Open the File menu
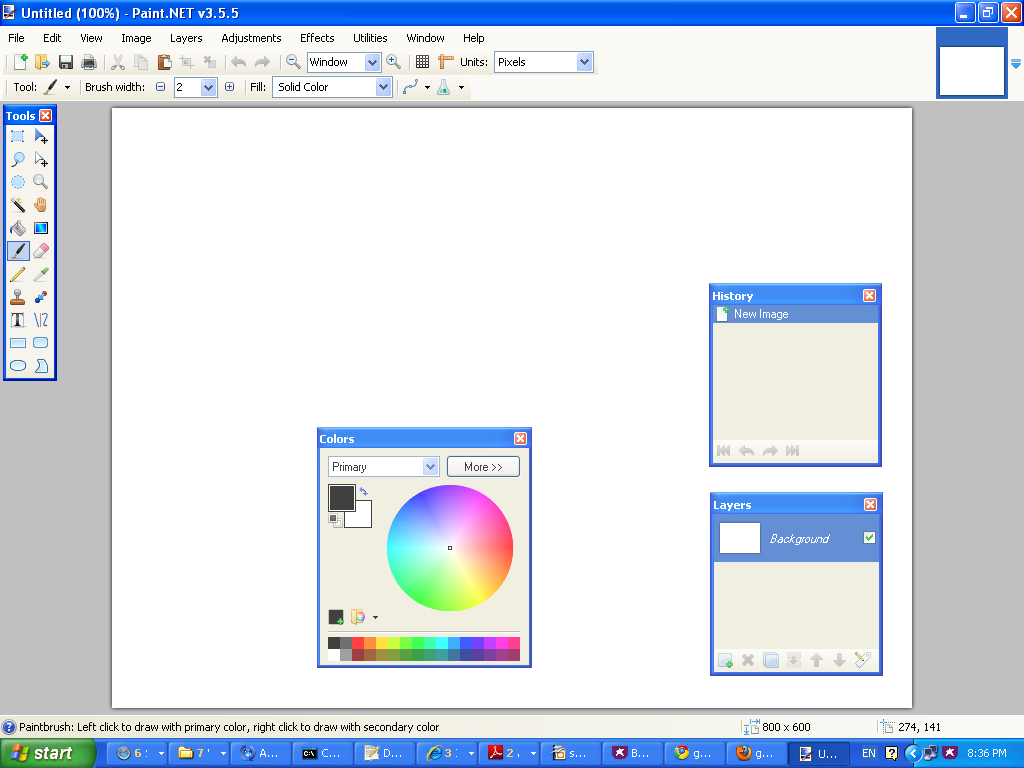Viewport: 1024px width, 768px height. (x=16, y=38)
